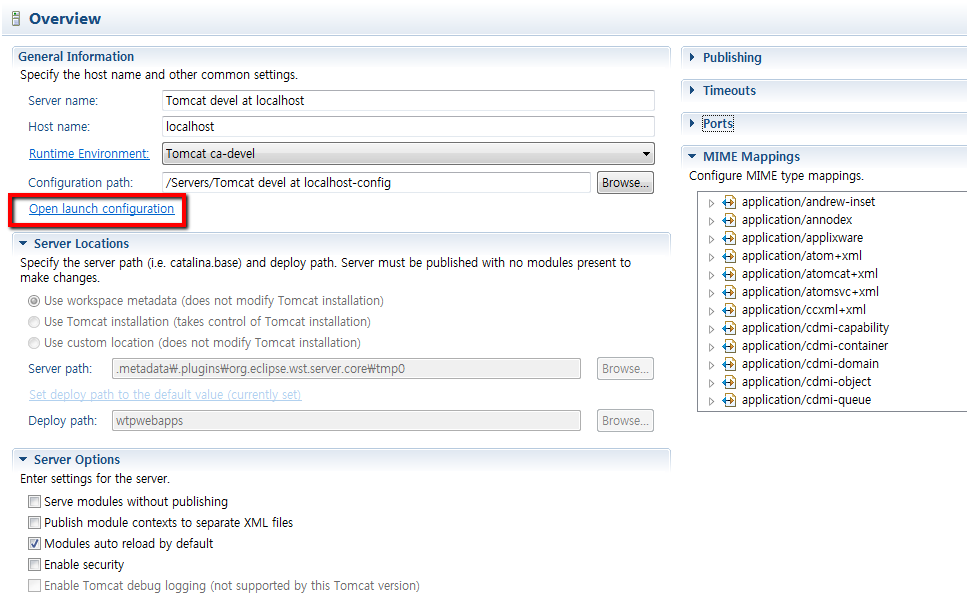
Task: Click the MIME icon beside application/cdmi-domain
Action: pyautogui.click(x=729, y=364)
